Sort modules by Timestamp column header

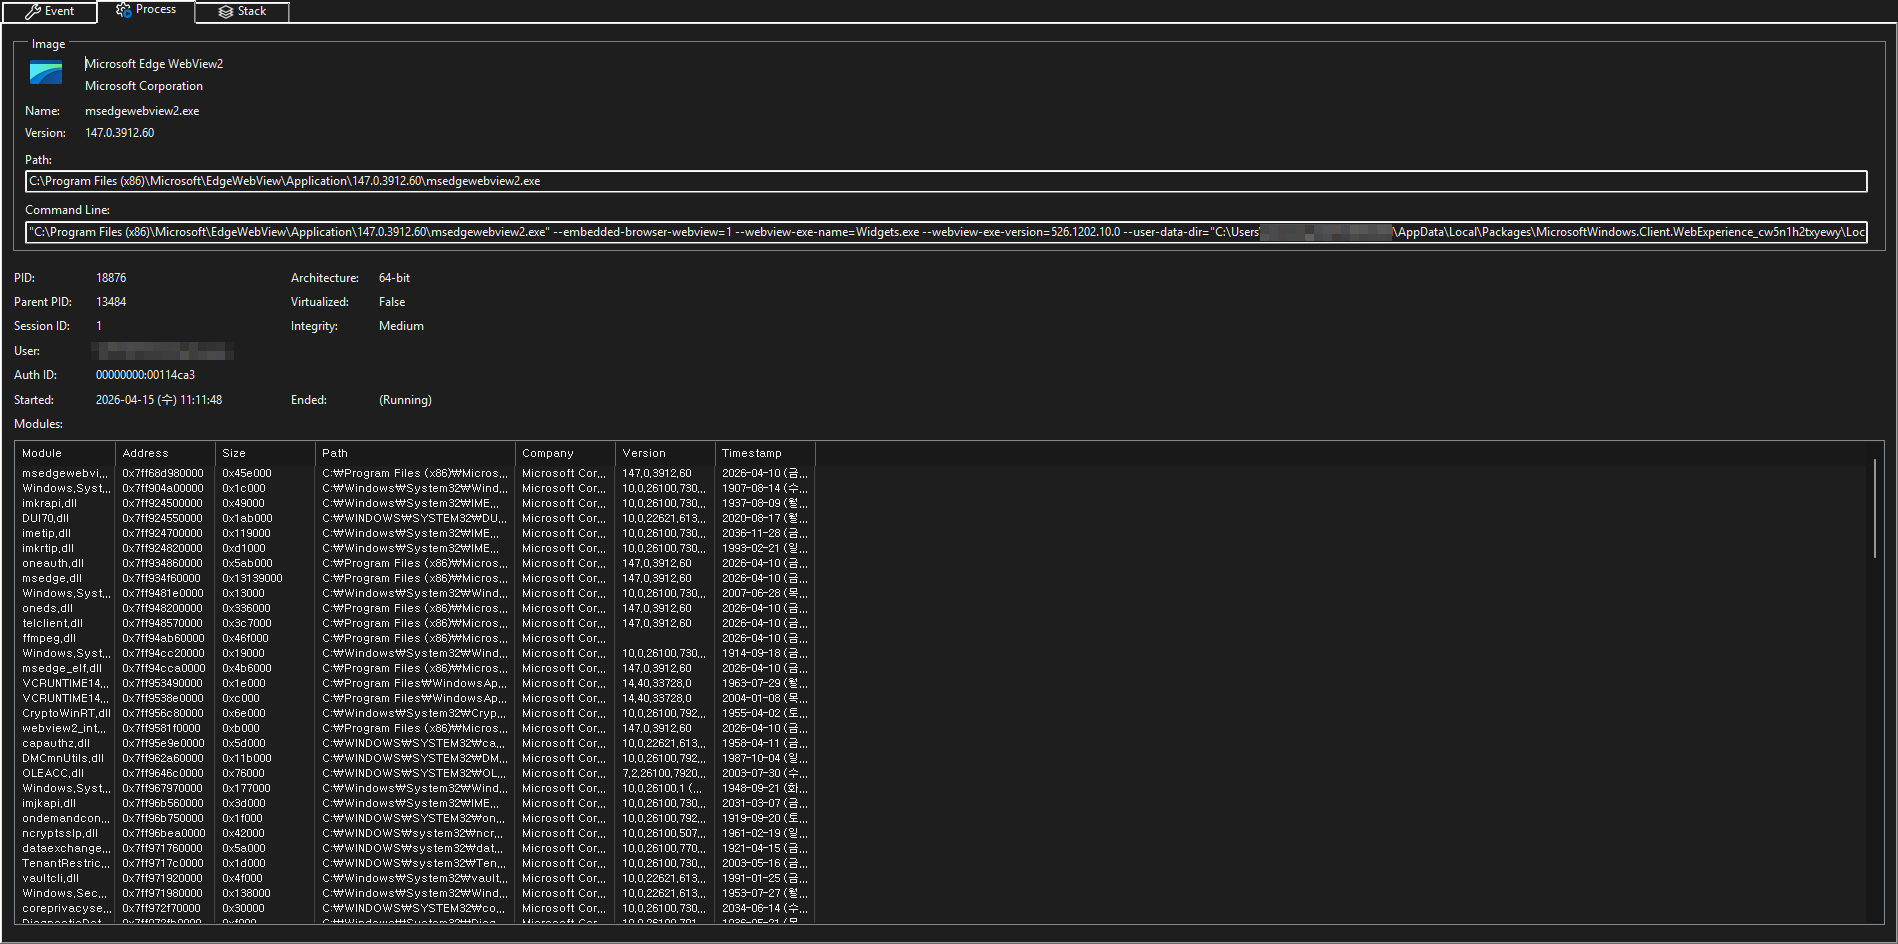click(x=765, y=453)
